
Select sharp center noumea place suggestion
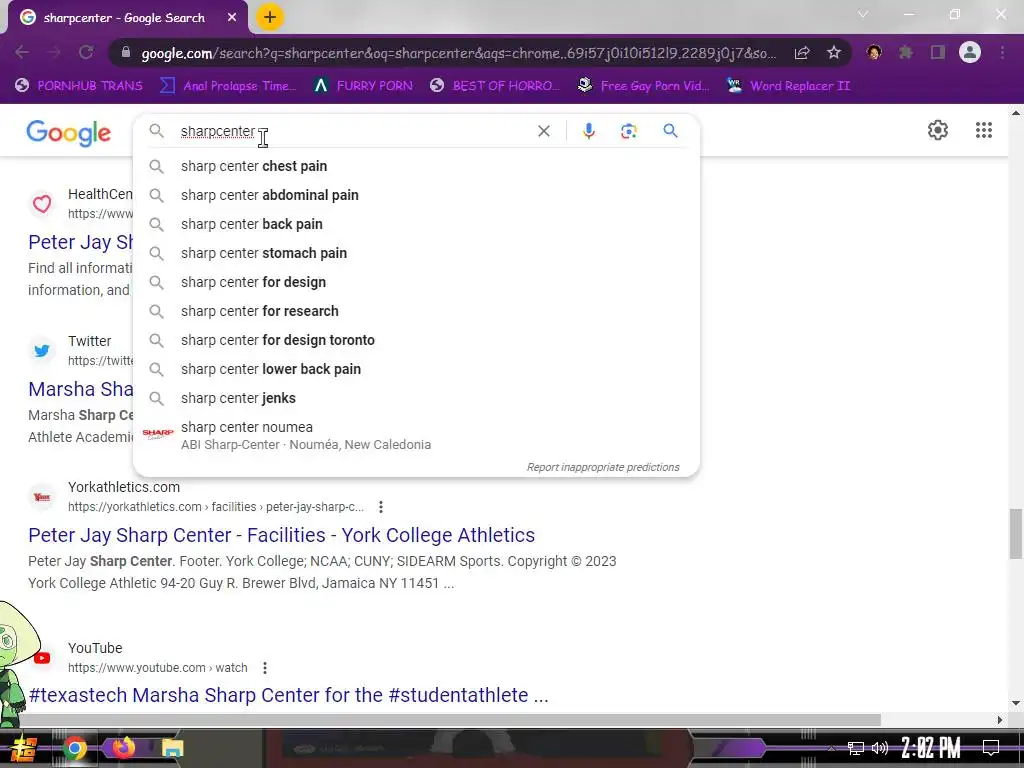click(416, 435)
